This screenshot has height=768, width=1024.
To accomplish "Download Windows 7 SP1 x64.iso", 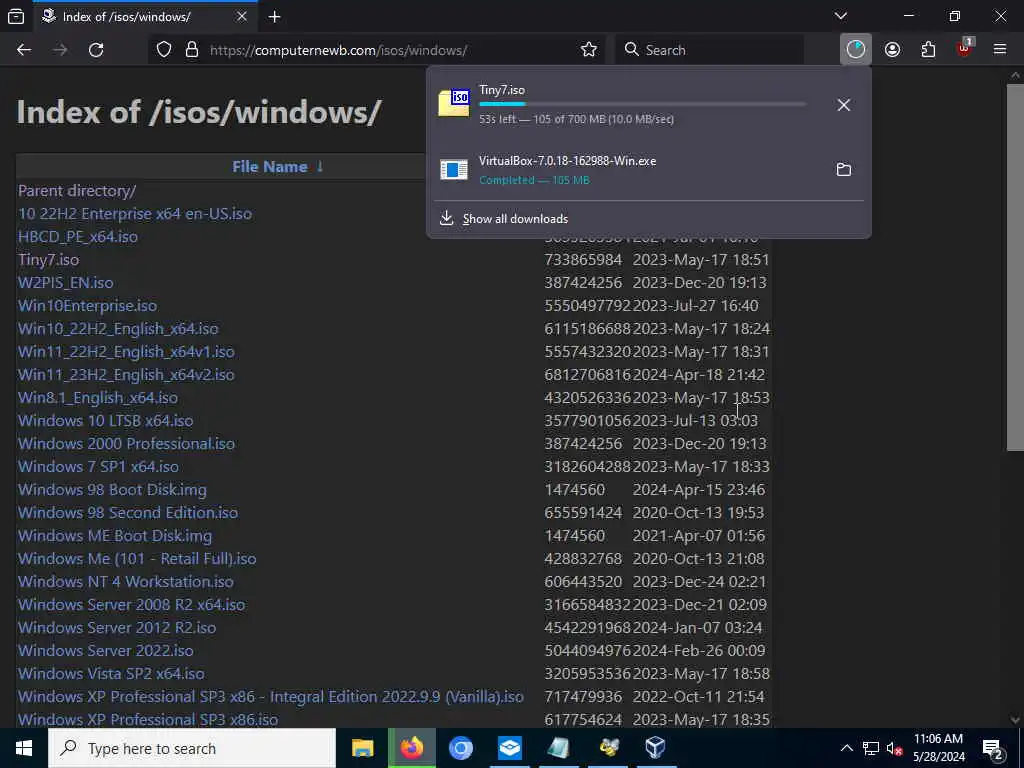I will tap(99, 466).
